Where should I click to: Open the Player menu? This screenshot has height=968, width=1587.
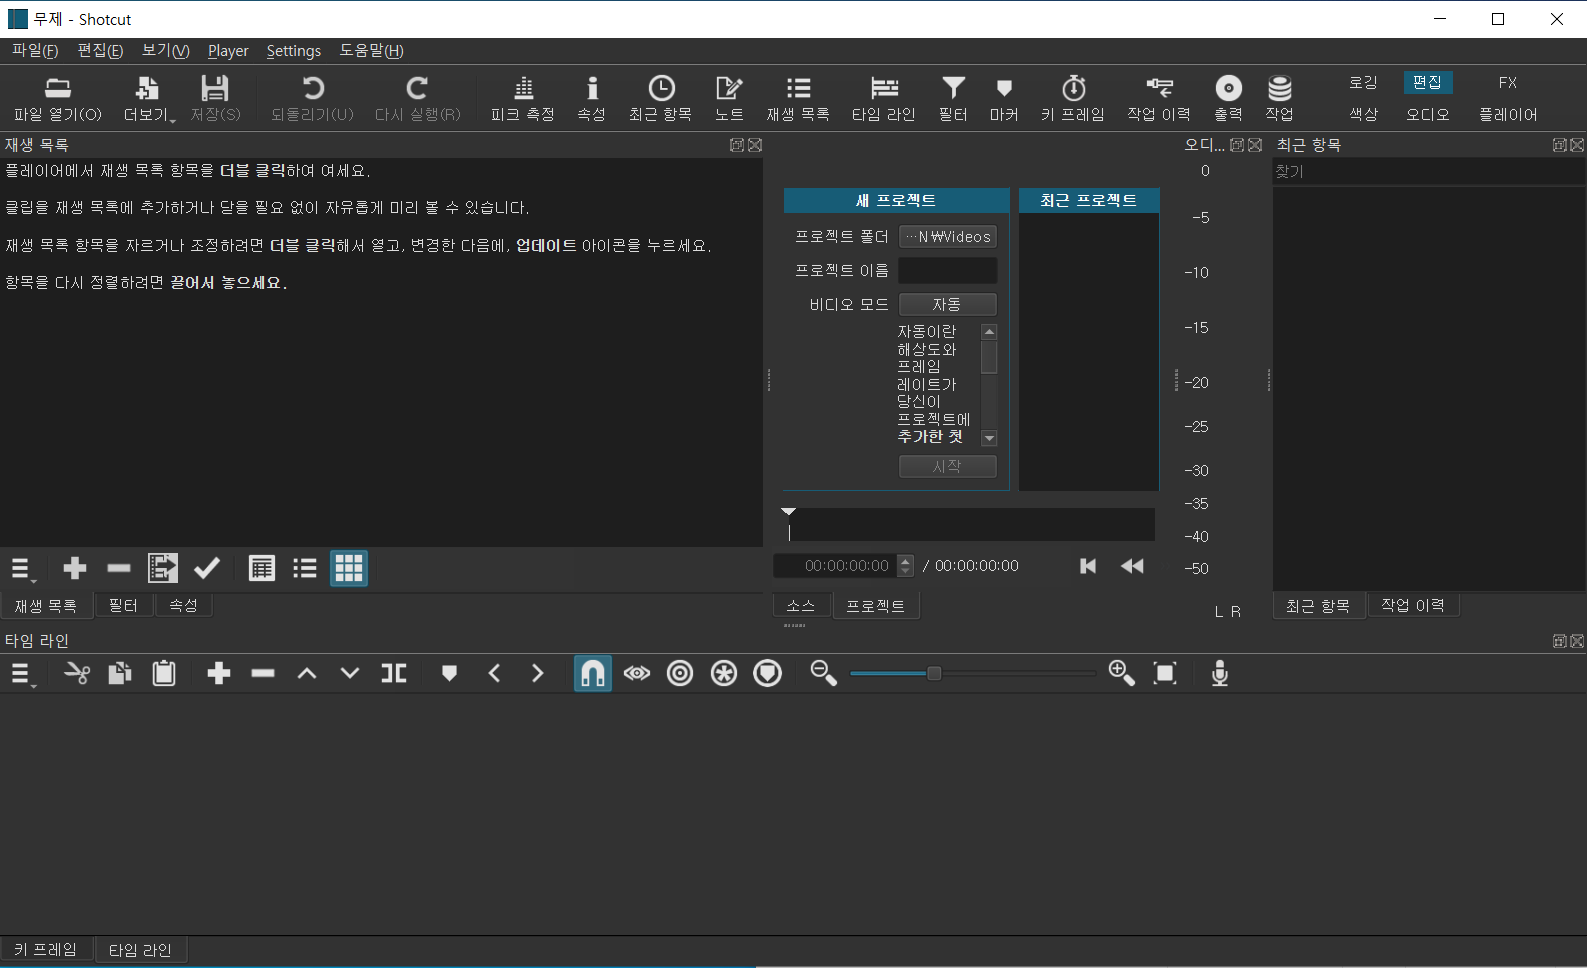[x=228, y=50]
